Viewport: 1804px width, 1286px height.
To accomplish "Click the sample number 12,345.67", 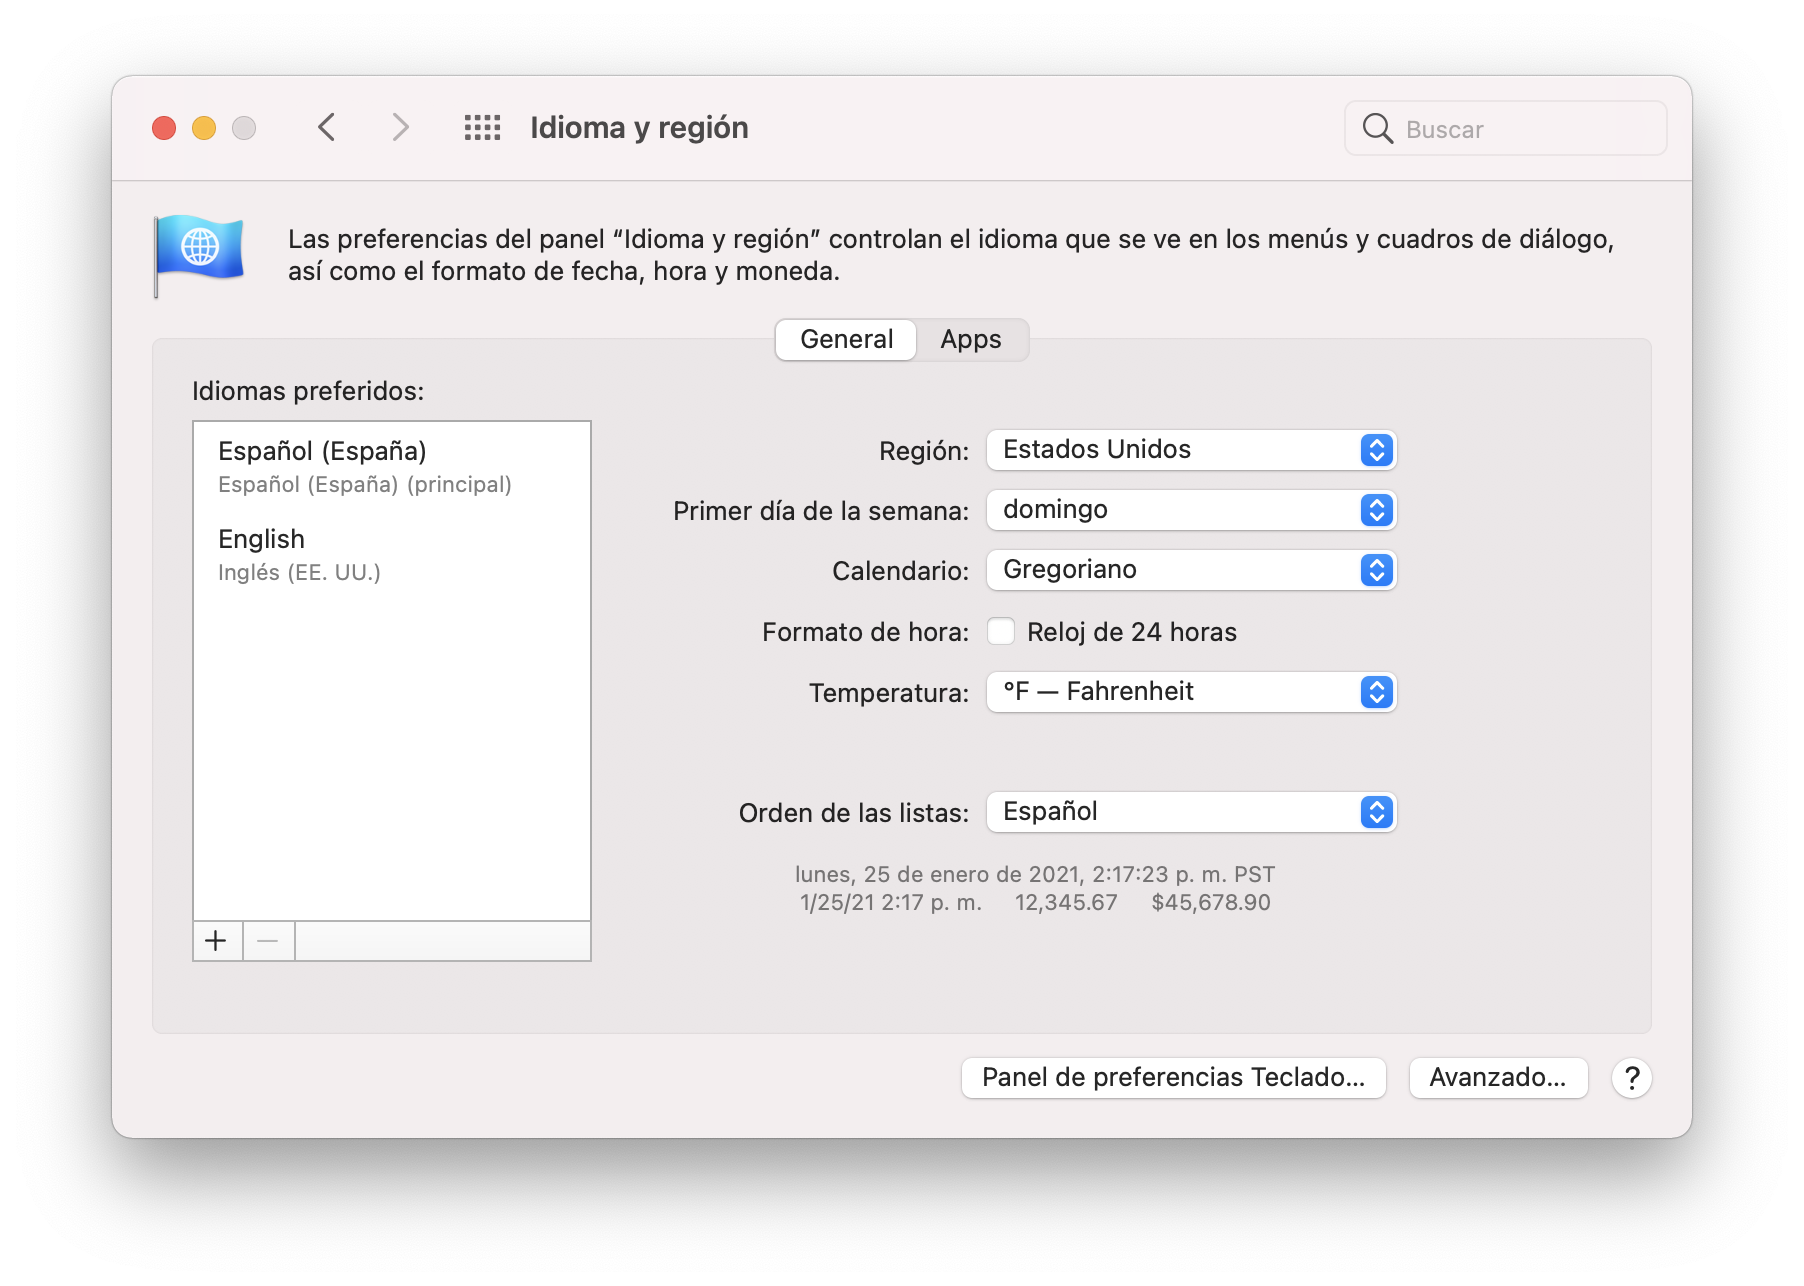I will 1066,903.
